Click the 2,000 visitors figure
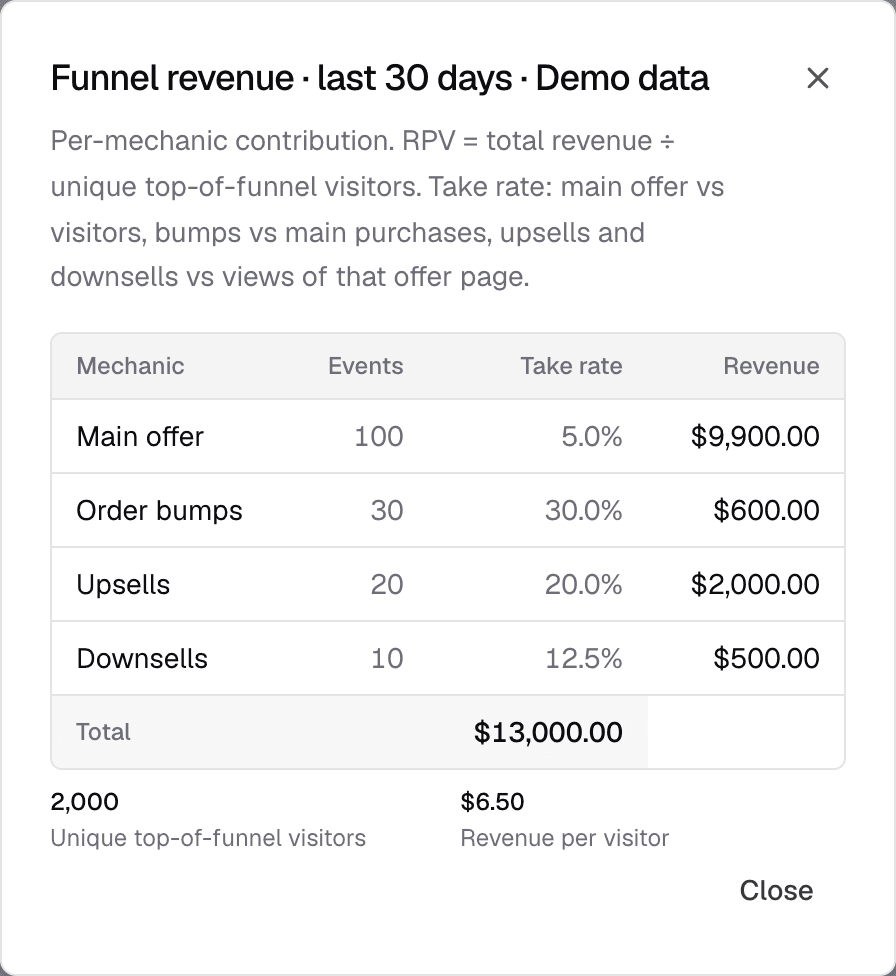This screenshot has height=976, width=896. 85,802
